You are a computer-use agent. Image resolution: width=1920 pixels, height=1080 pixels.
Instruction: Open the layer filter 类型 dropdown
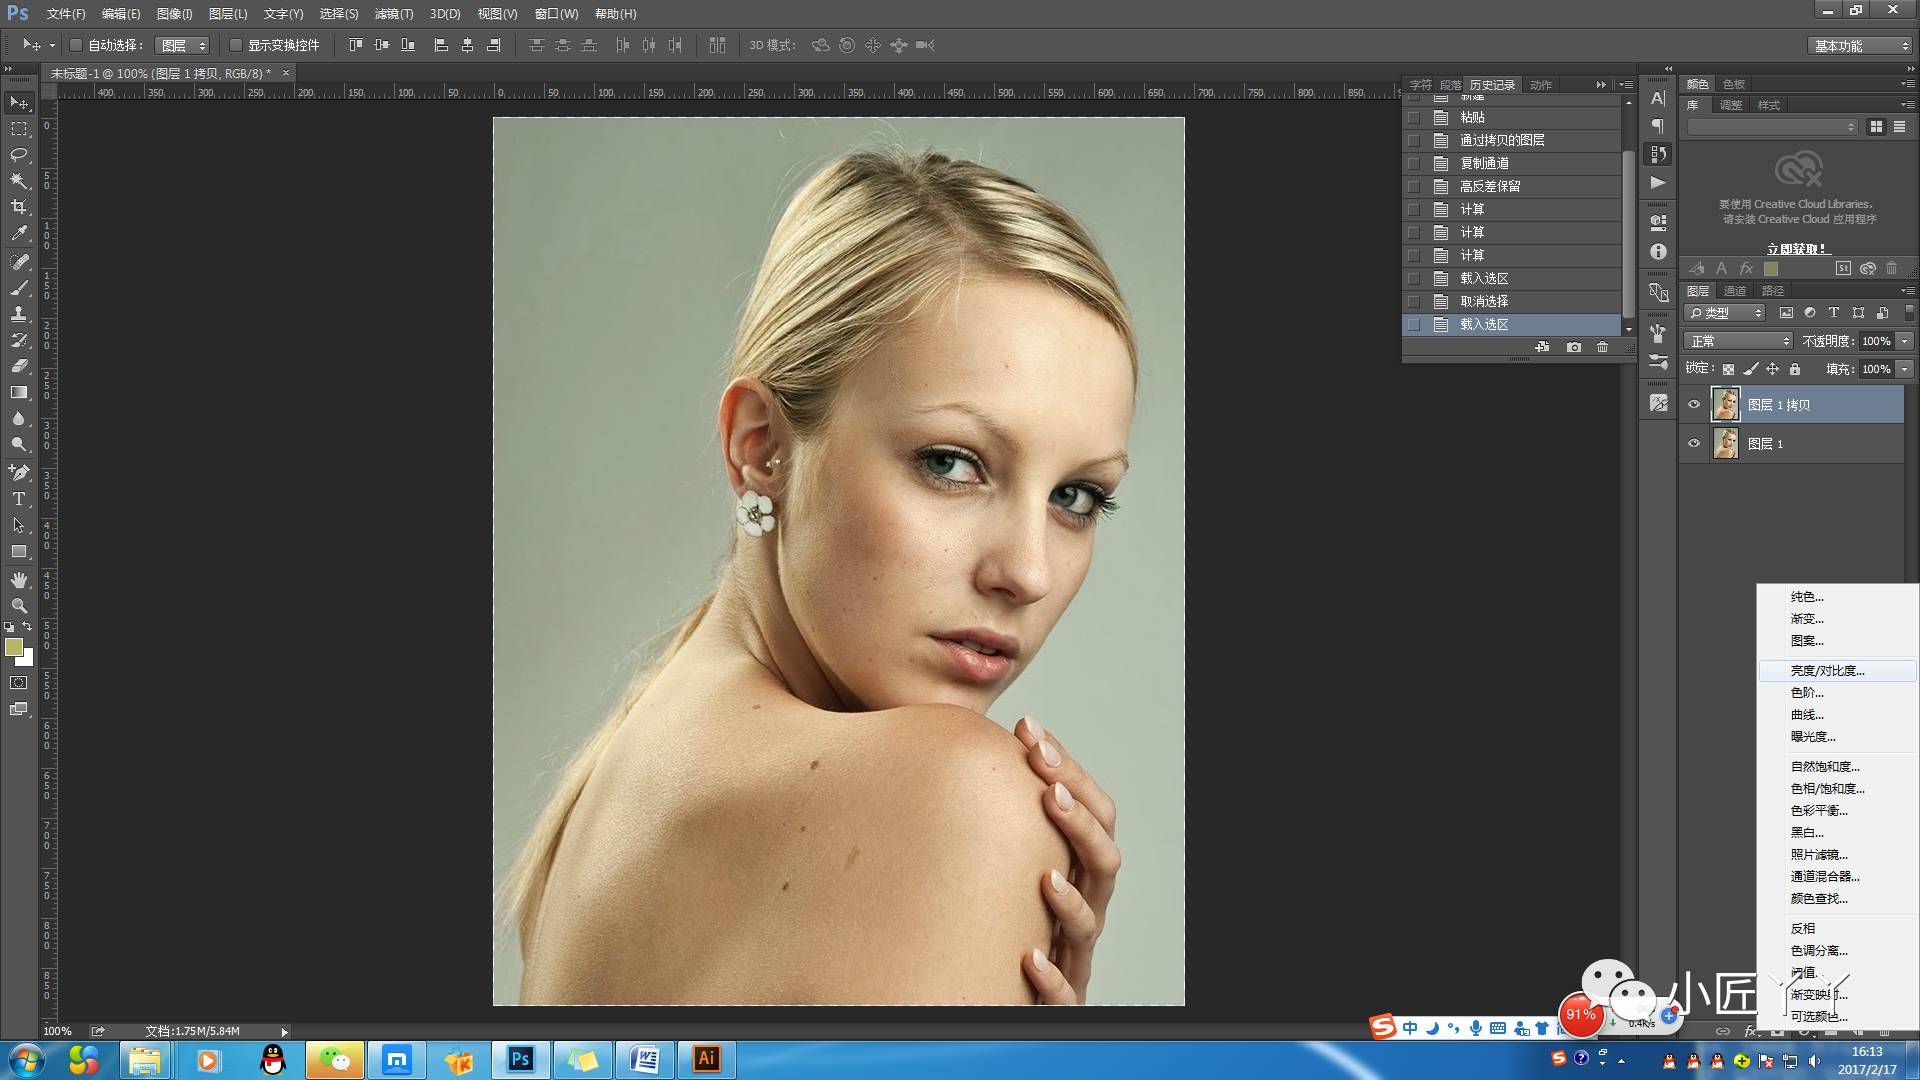[x=1726, y=313]
